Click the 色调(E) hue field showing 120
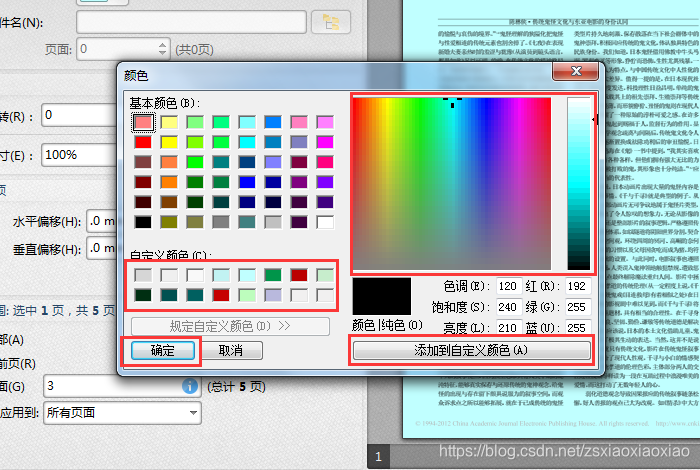 coord(508,286)
